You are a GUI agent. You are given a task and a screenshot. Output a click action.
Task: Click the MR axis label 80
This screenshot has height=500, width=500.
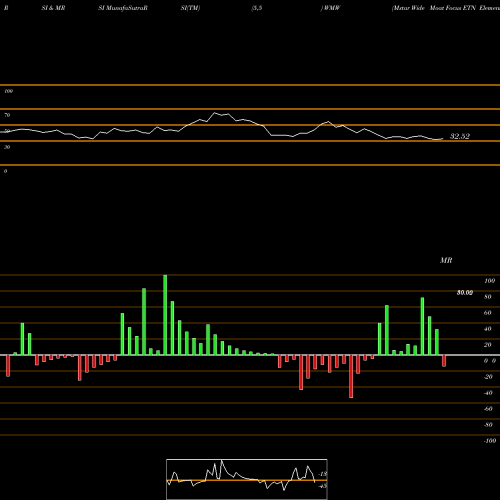click(x=488, y=297)
